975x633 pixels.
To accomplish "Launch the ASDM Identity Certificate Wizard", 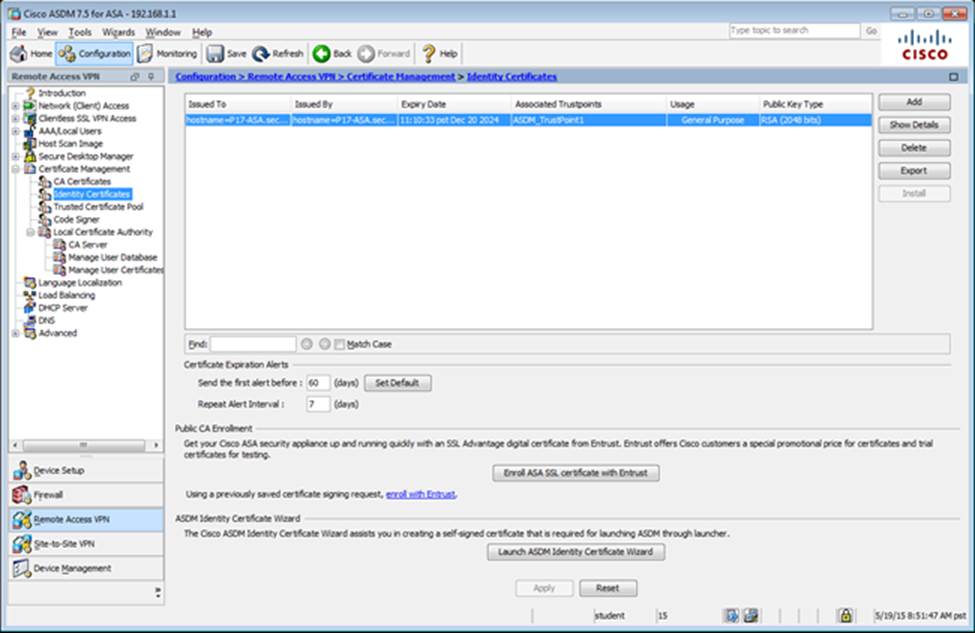I will click(575, 552).
